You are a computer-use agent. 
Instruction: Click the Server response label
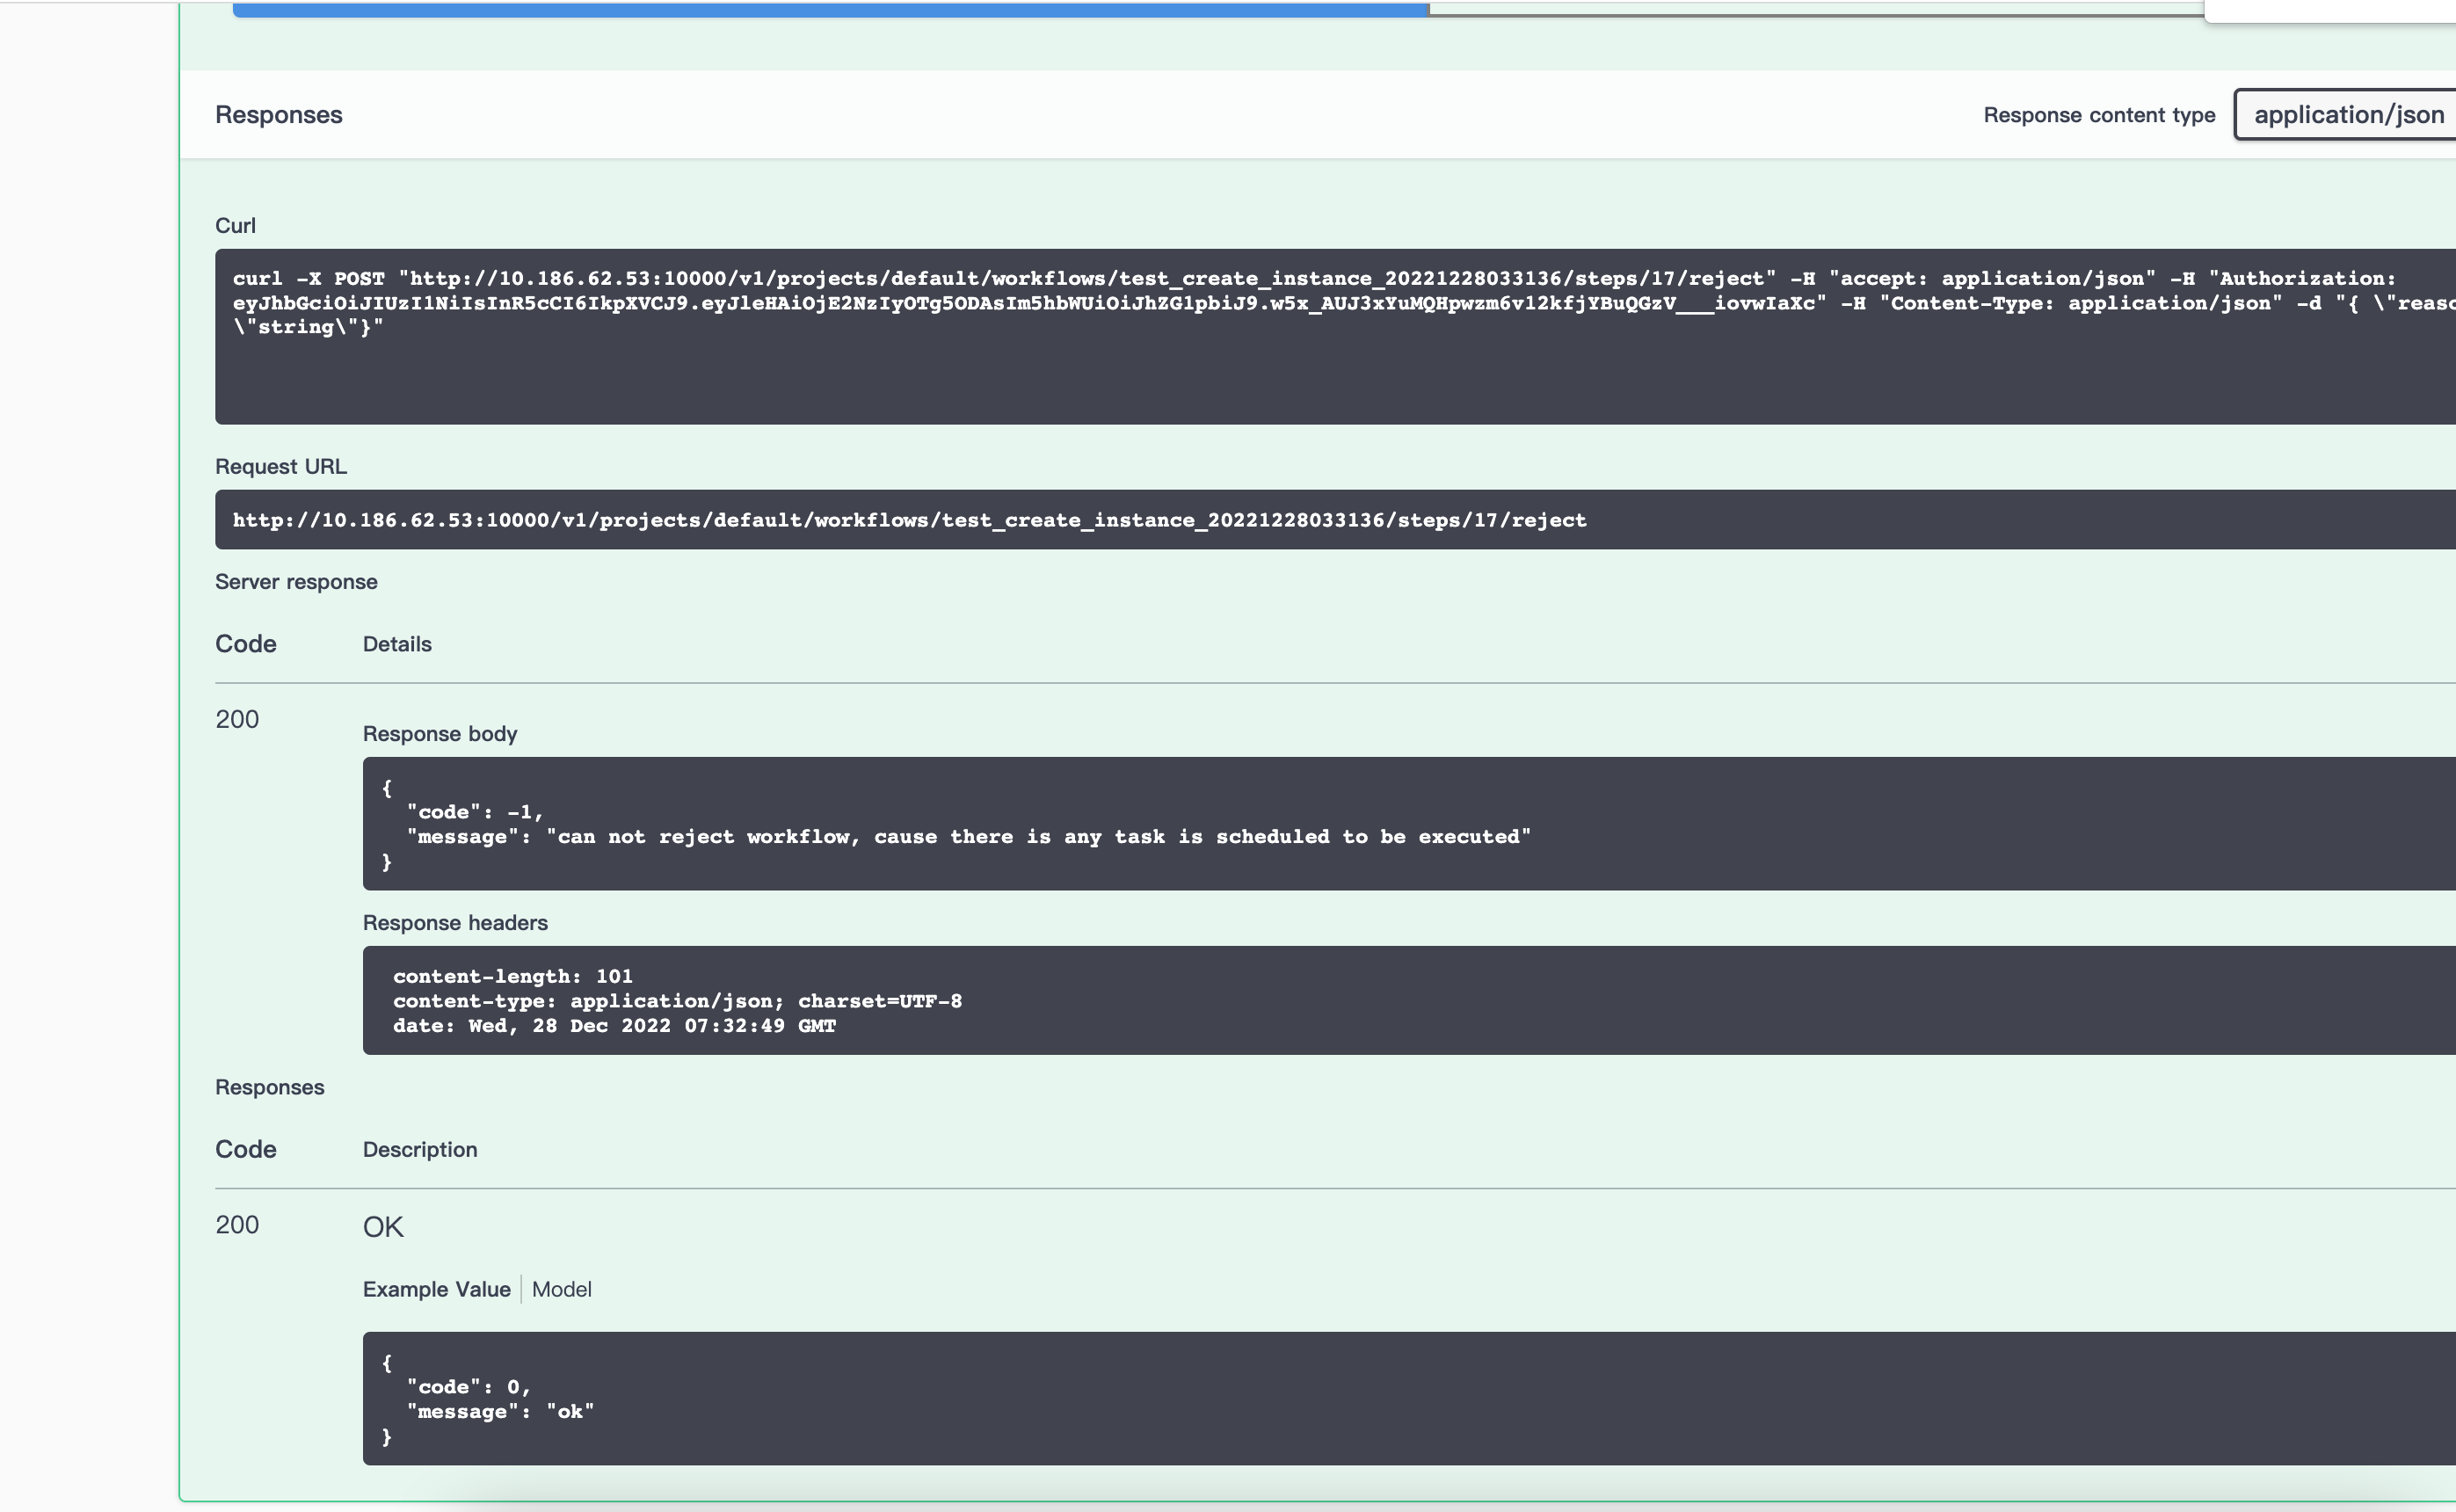[x=295, y=581]
